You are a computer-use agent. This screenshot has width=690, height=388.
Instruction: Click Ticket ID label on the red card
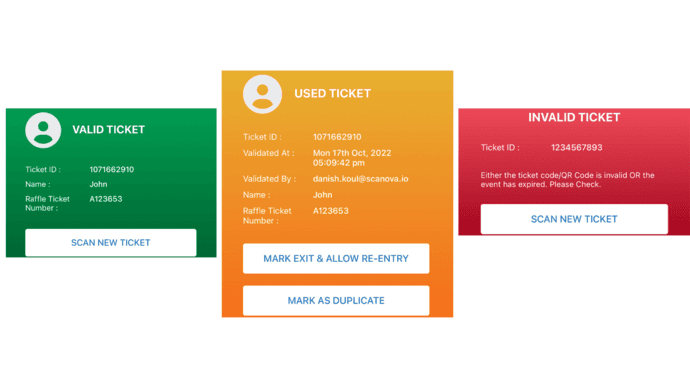point(500,147)
